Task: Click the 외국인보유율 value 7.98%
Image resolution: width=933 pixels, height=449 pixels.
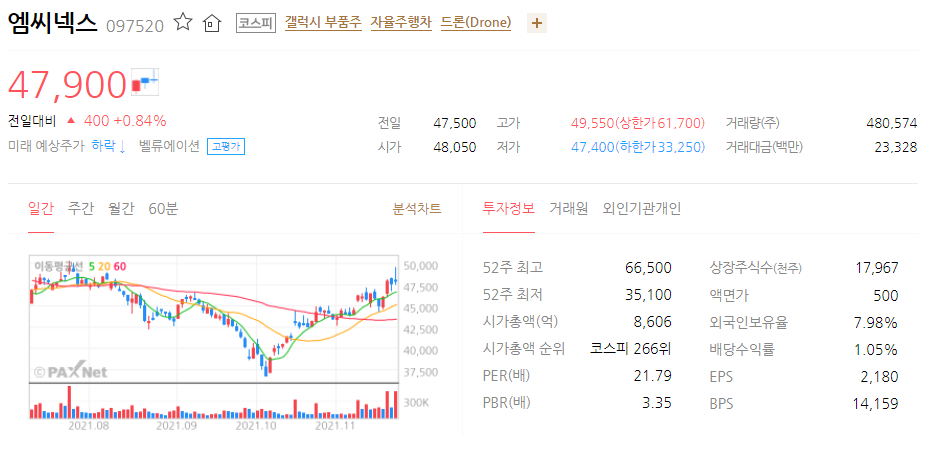Action: [x=876, y=323]
